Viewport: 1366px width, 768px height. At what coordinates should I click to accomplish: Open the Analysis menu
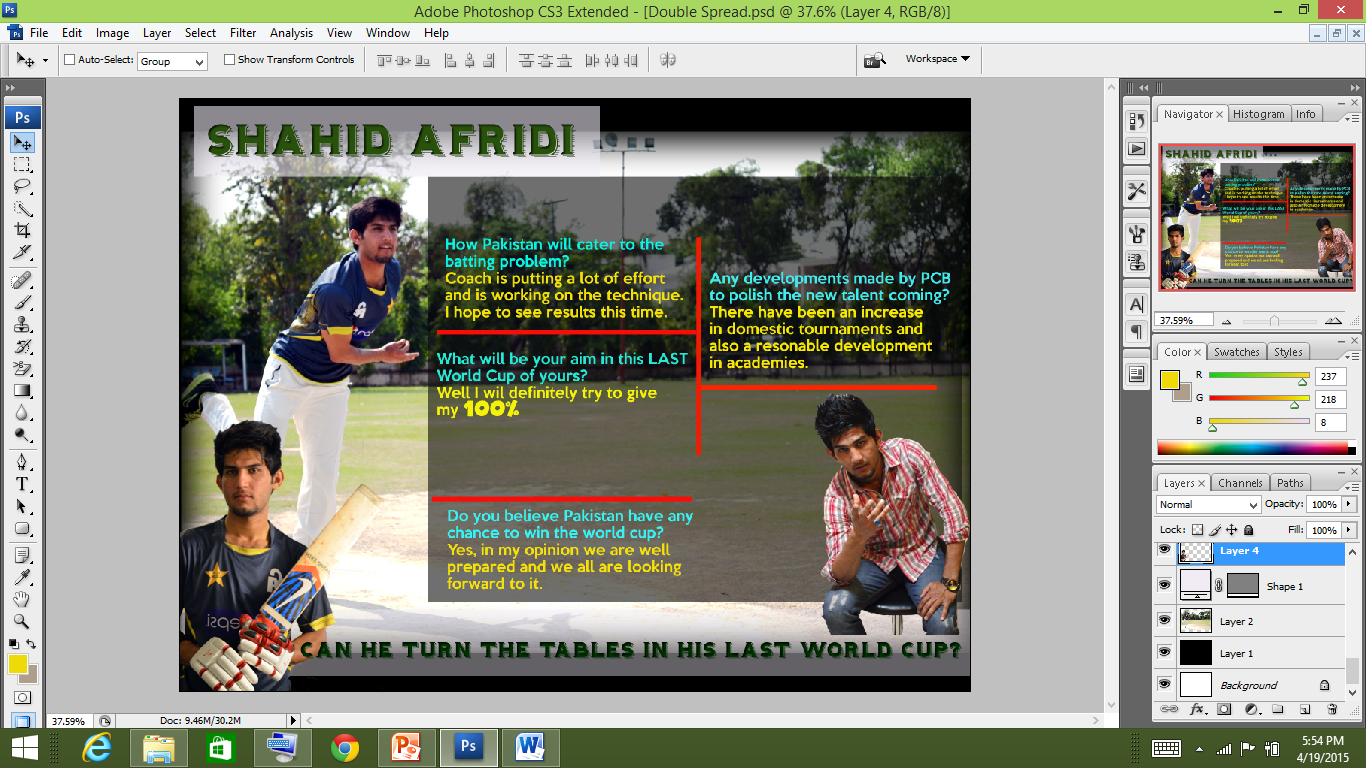pyautogui.click(x=291, y=33)
